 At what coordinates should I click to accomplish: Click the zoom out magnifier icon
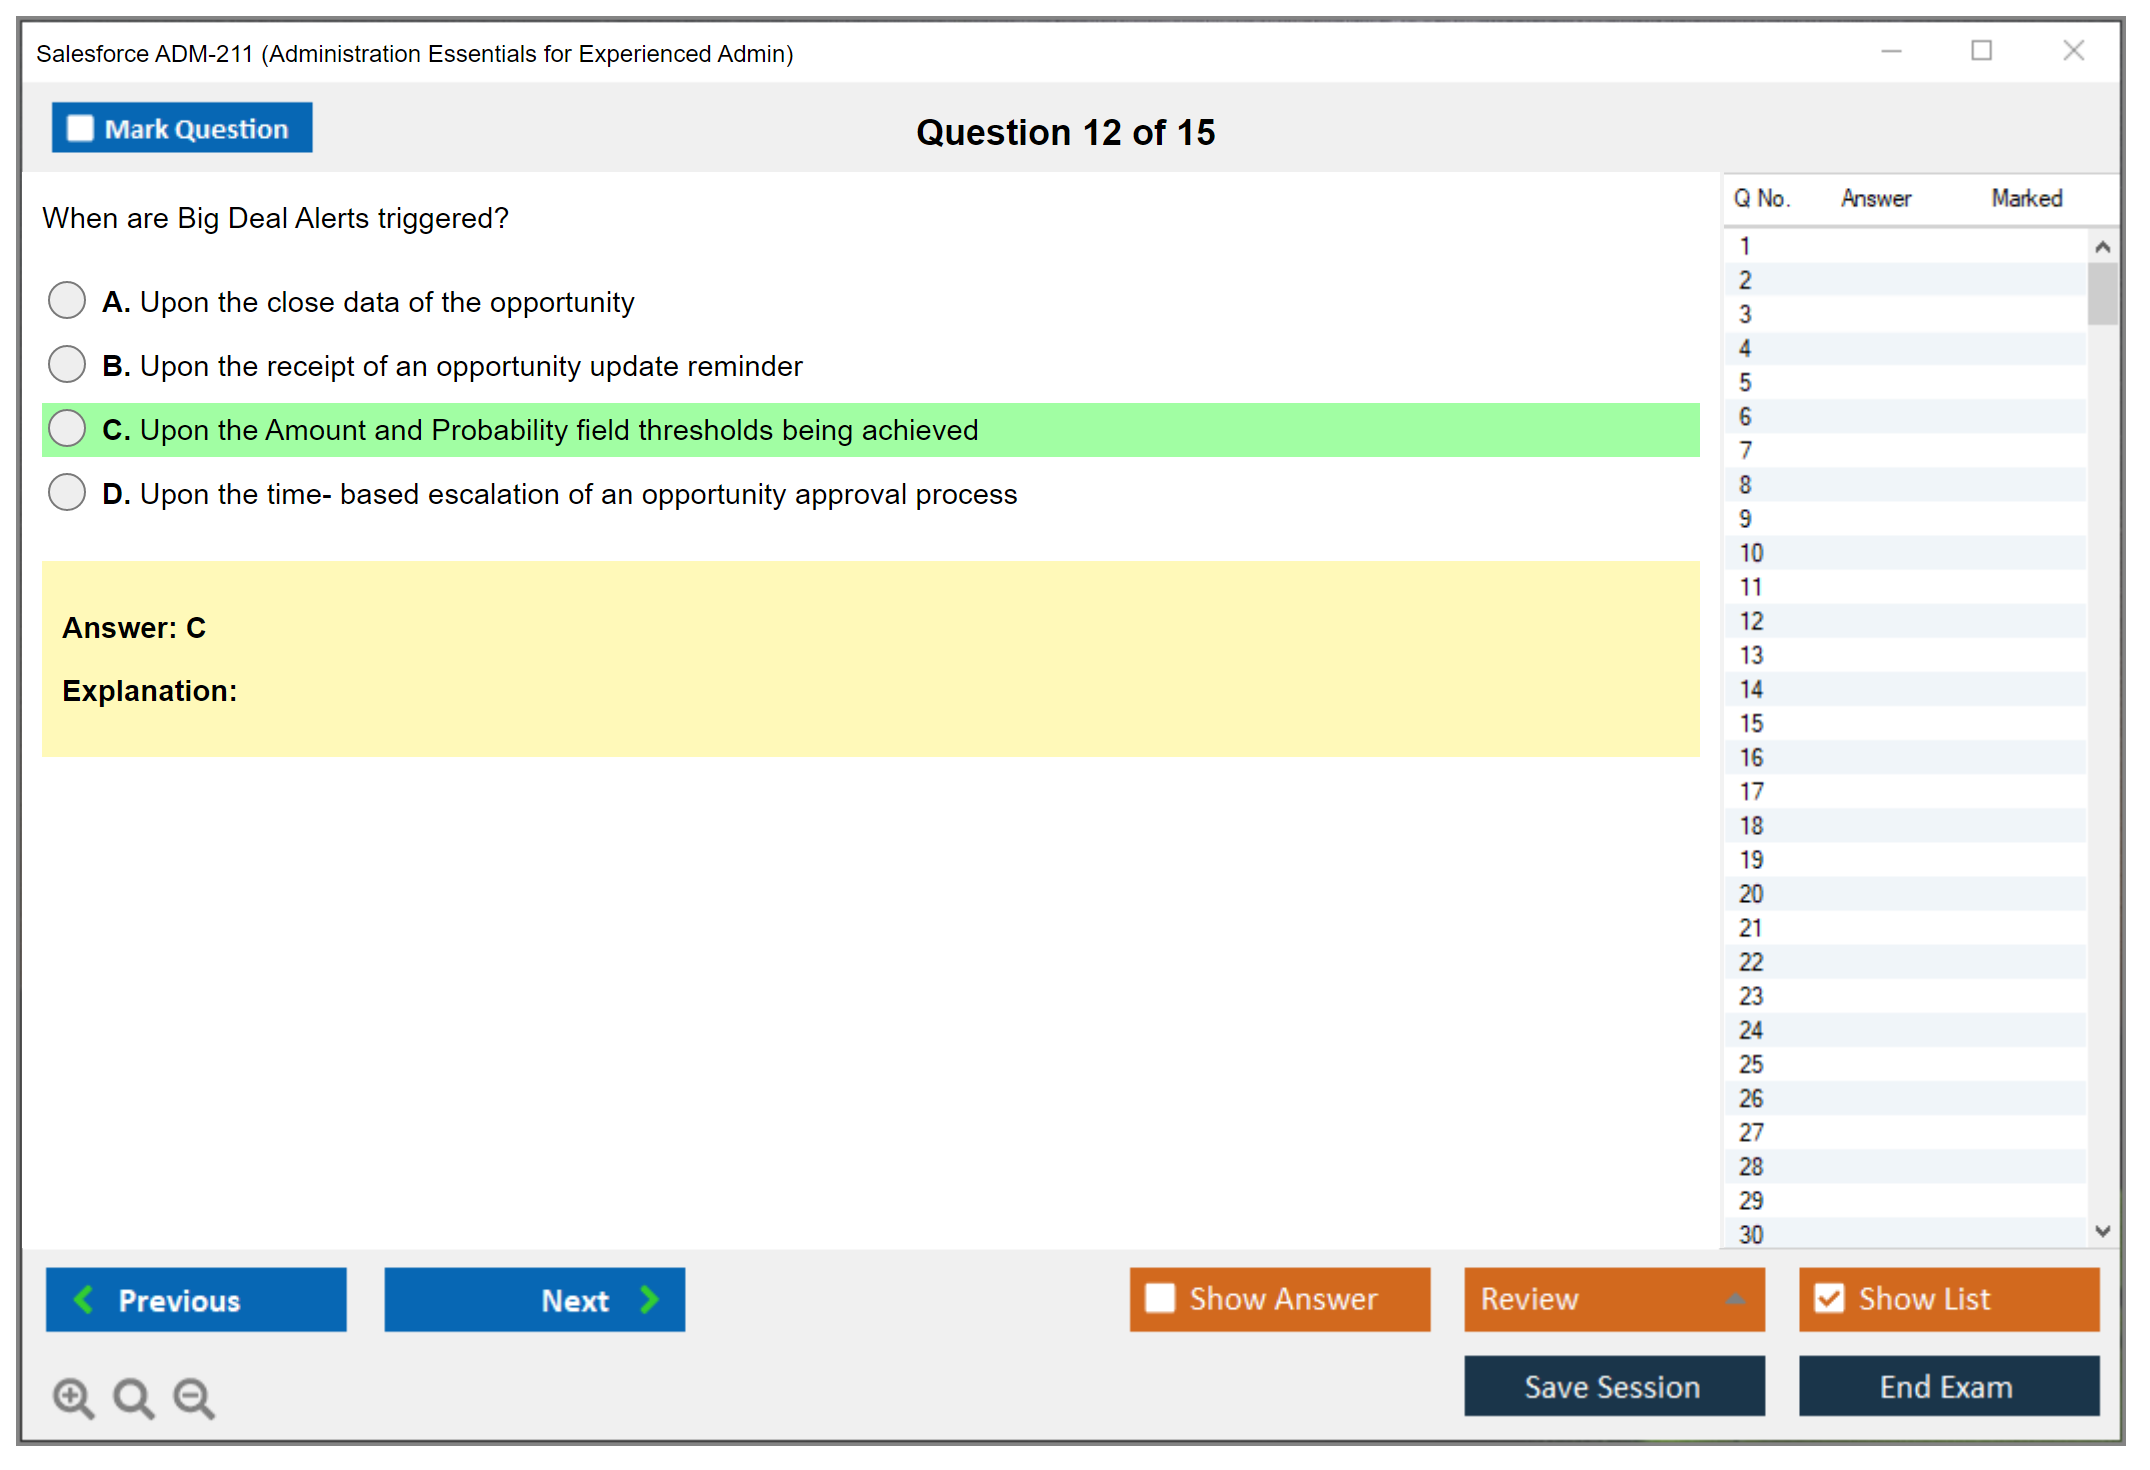pos(194,1397)
